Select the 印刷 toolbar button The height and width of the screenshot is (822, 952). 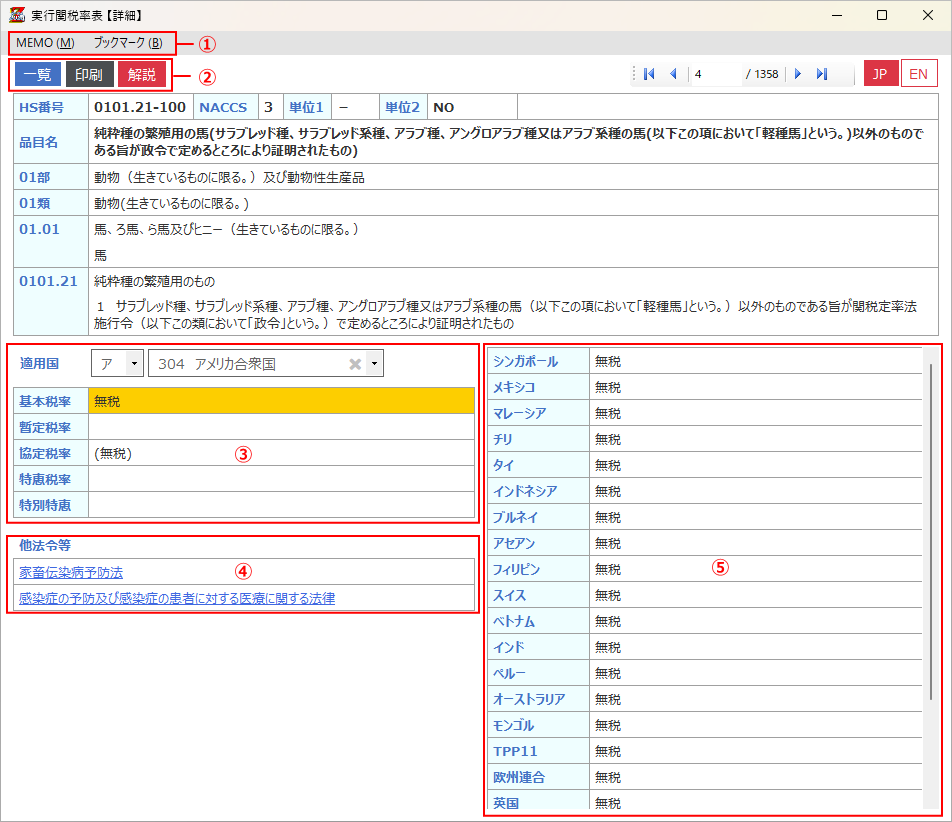click(x=89, y=73)
